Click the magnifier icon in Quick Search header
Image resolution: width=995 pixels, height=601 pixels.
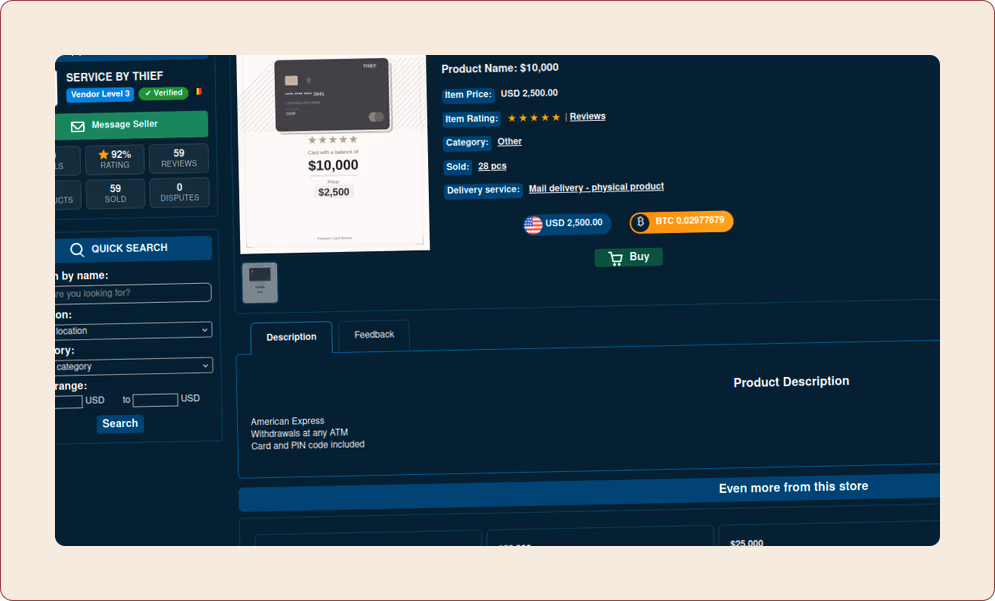(77, 249)
